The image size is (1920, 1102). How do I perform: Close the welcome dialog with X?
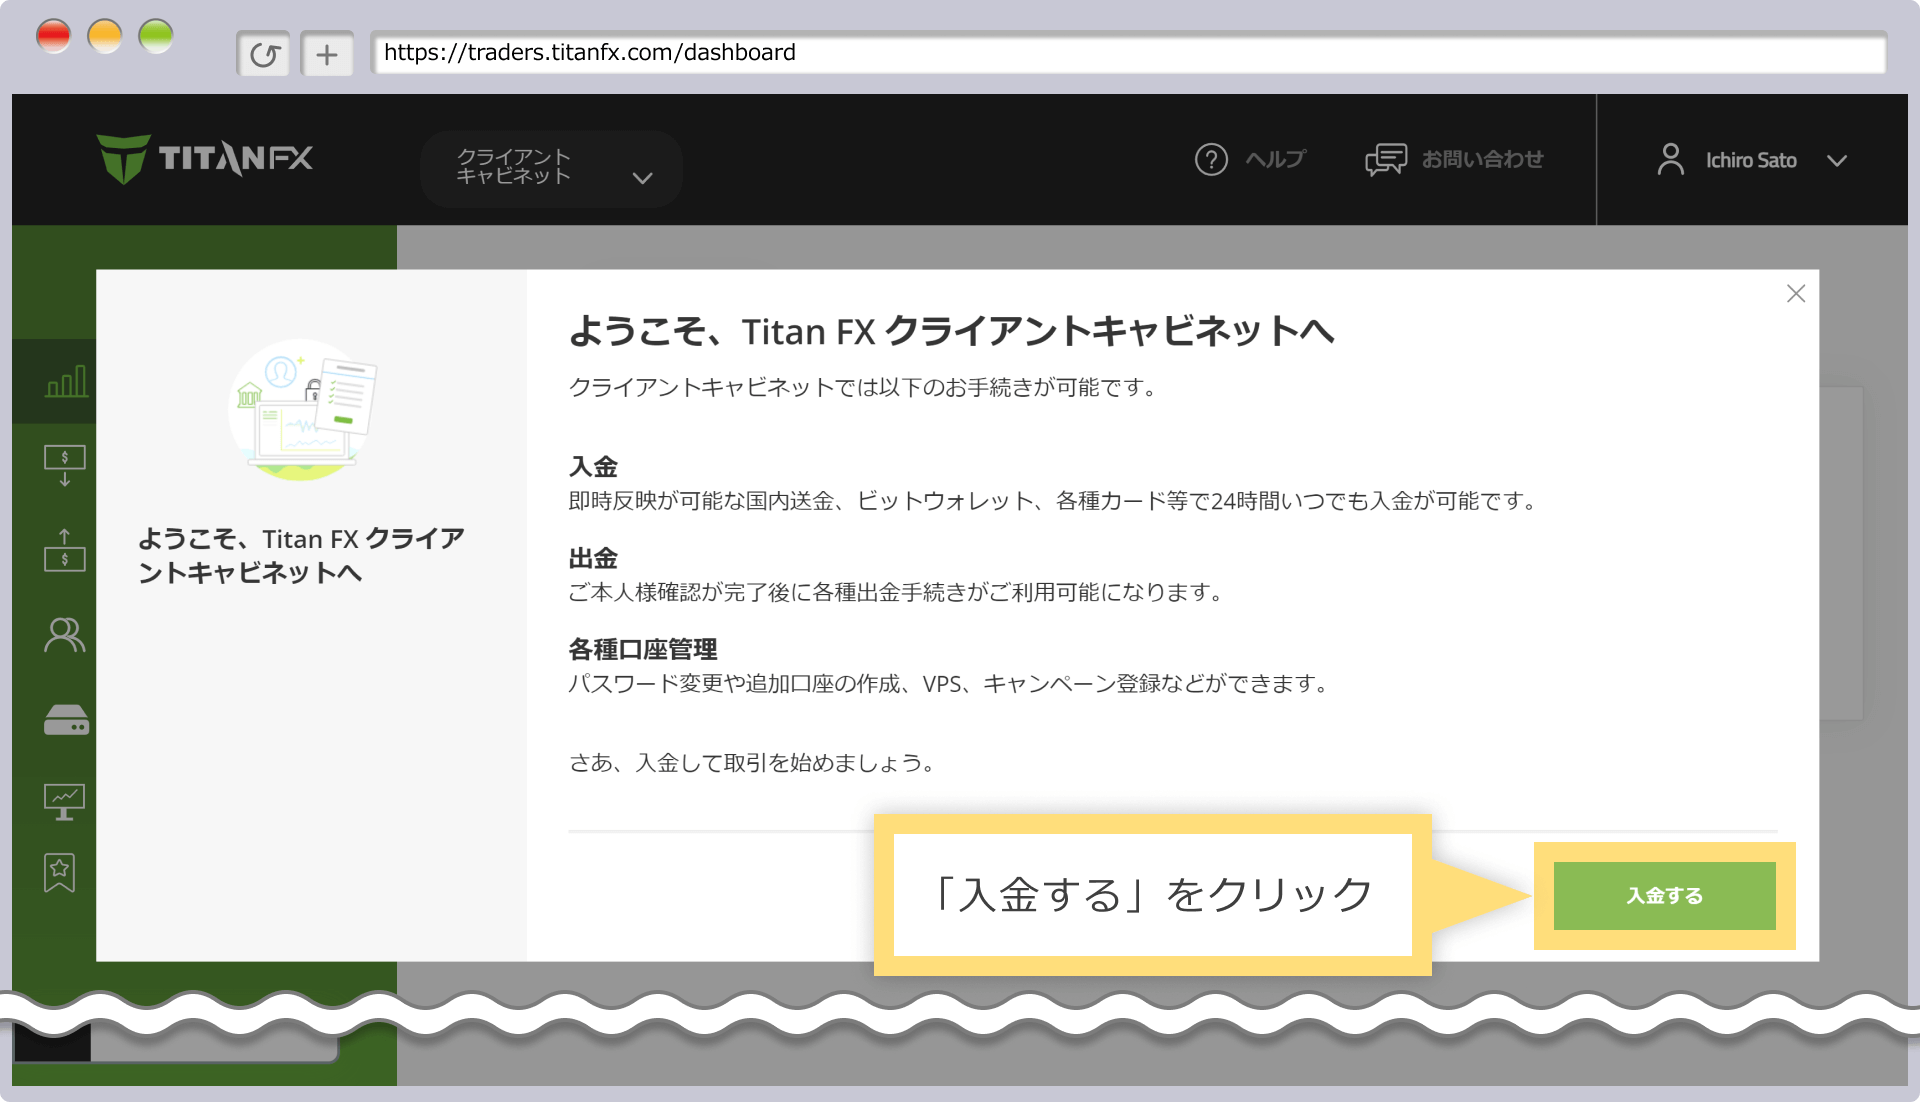click(1796, 293)
